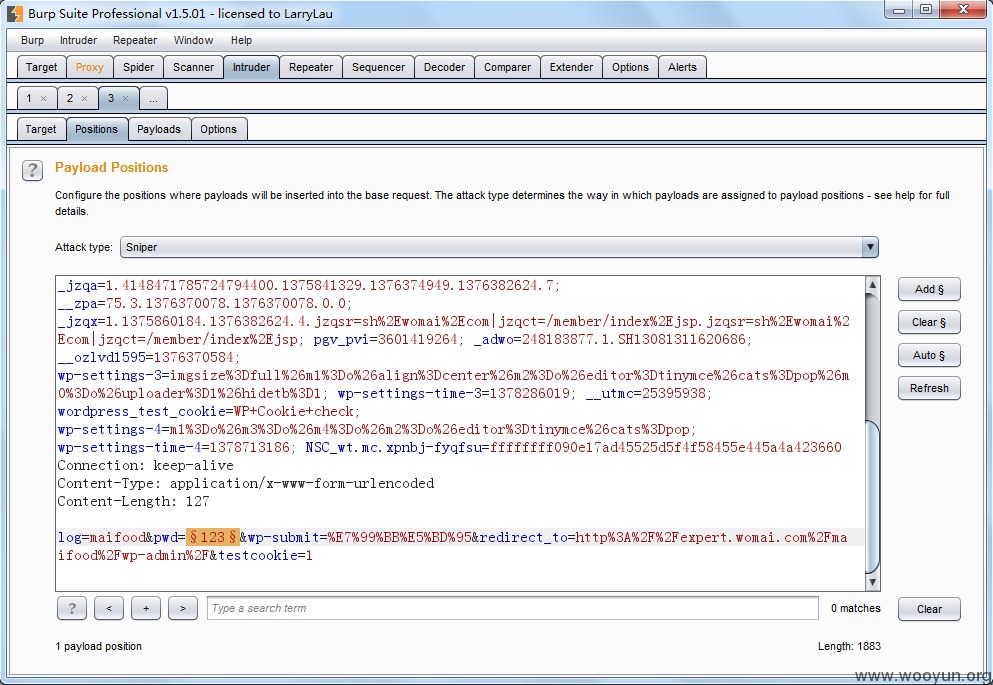Click the 'Content-Length: 127' header line

tap(133, 501)
